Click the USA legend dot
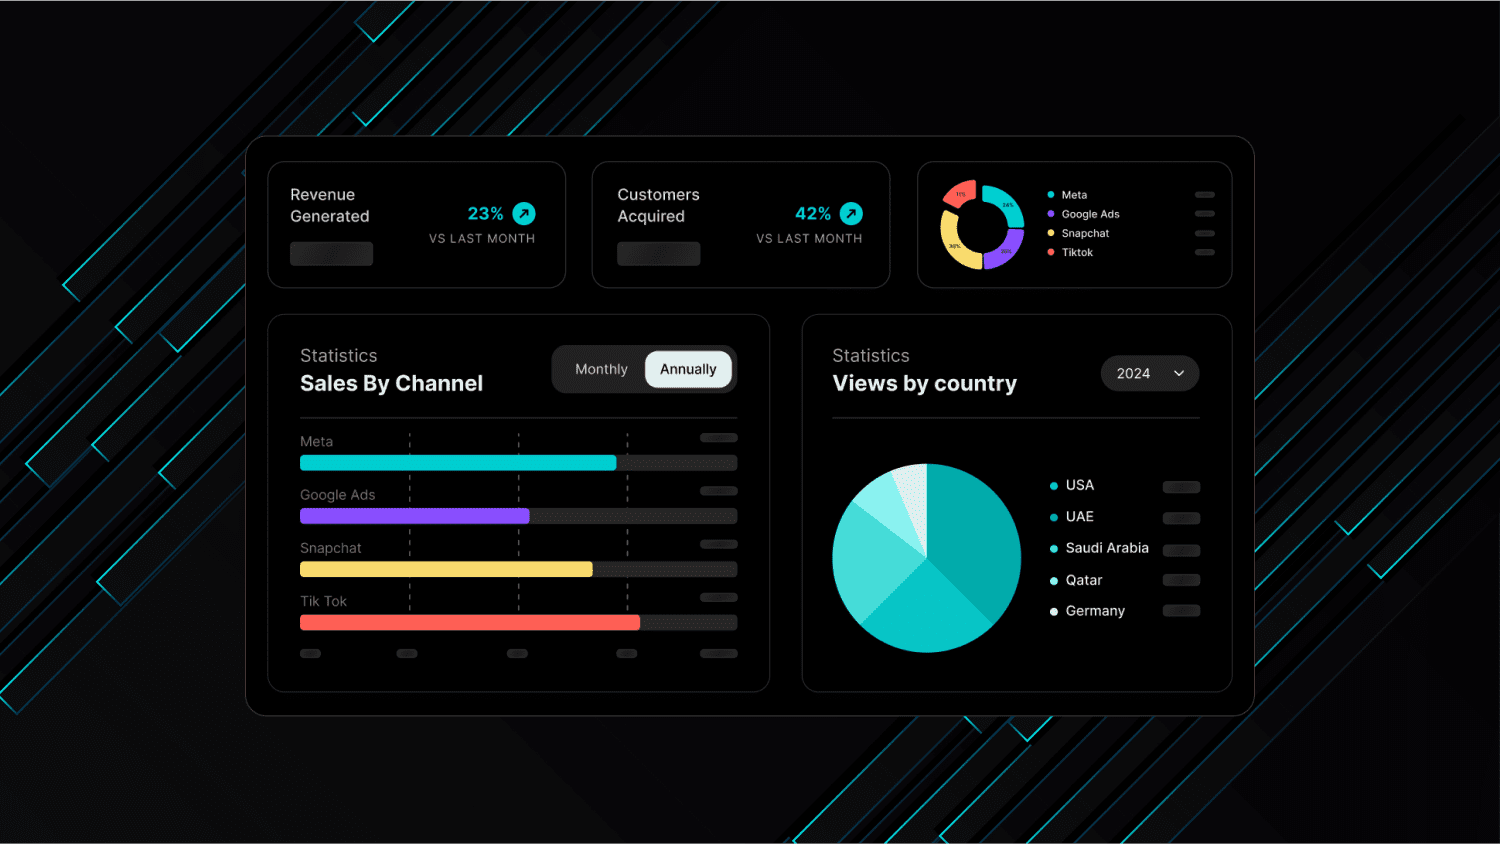 1054,486
